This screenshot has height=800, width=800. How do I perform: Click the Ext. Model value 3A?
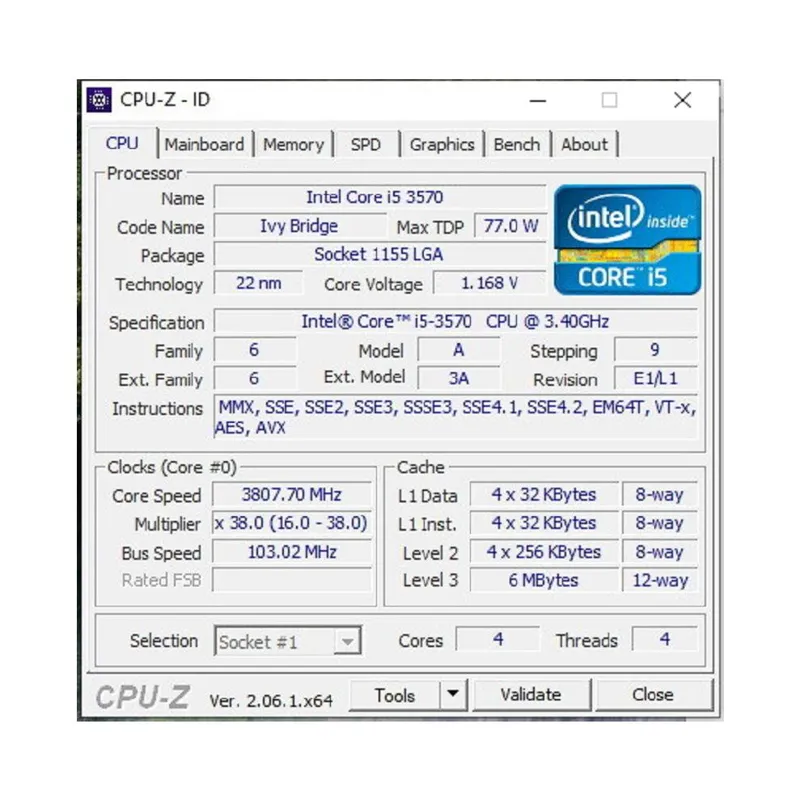click(x=459, y=378)
